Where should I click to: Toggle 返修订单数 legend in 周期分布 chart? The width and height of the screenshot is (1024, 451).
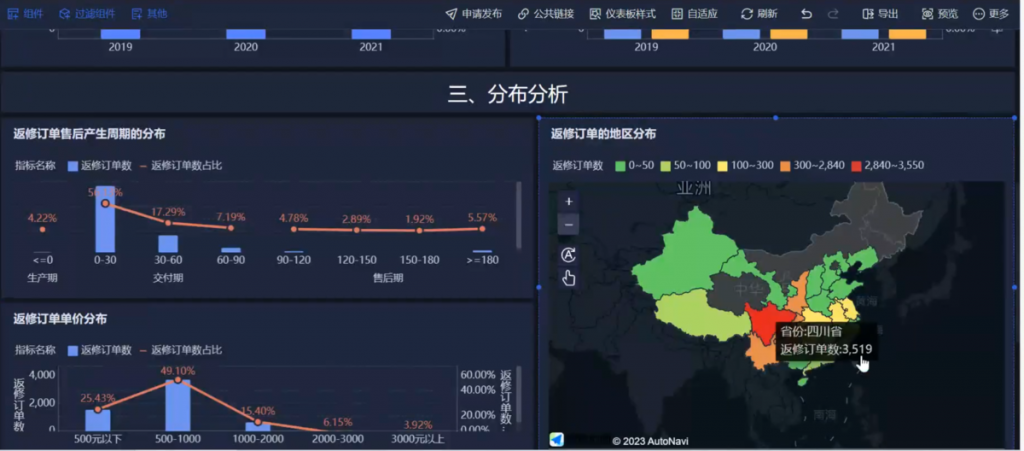click(99, 166)
